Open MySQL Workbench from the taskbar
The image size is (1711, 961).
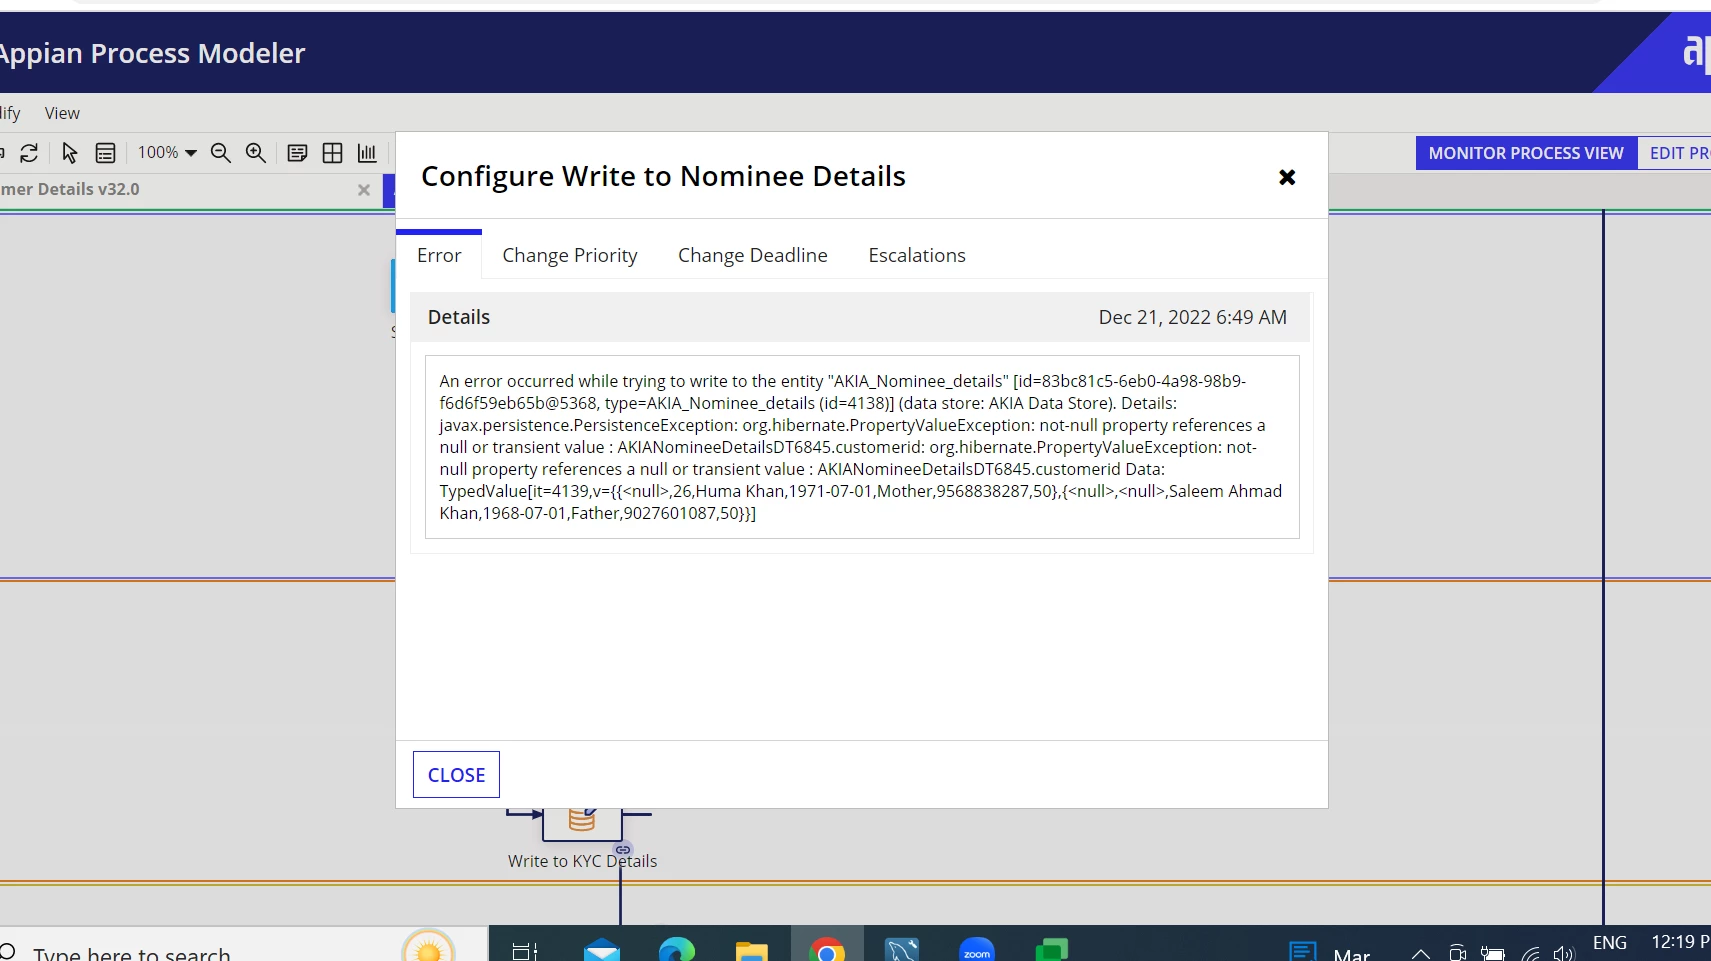pyautogui.click(x=902, y=950)
